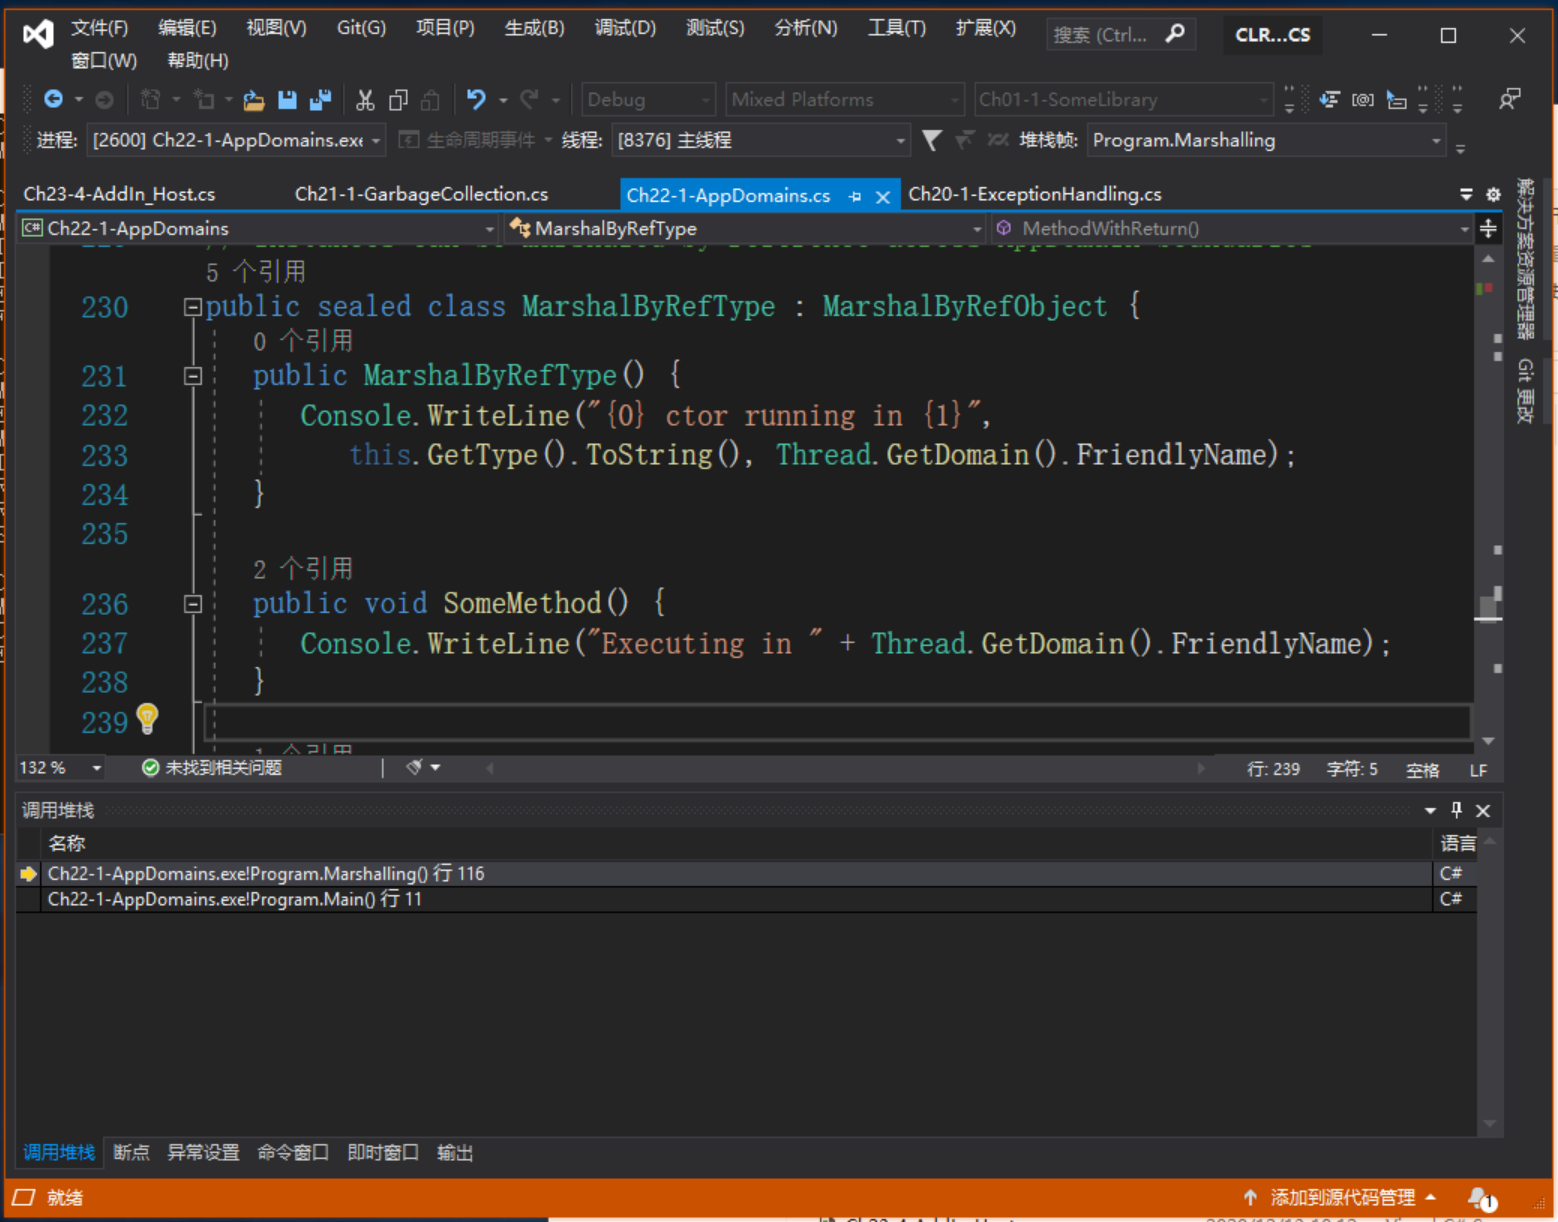1558x1222 pixels.
Task: Toggle auto-hide pin on call stack panel
Action: [x=1456, y=810]
